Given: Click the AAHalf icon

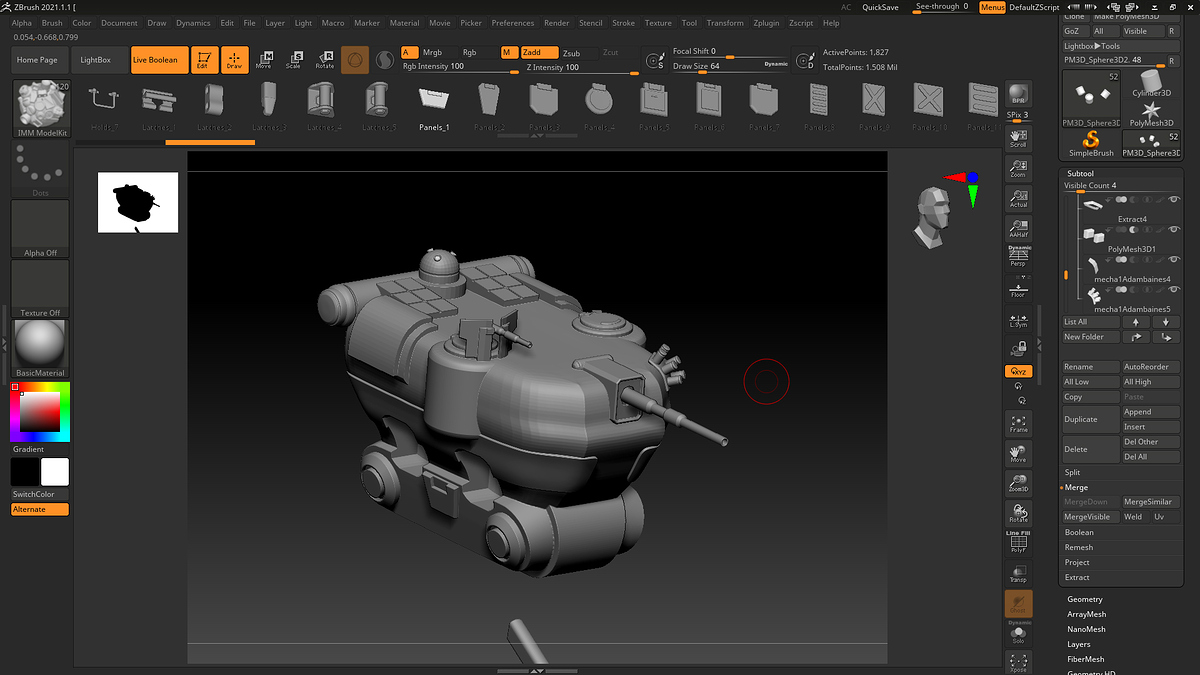Looking at the screenshot, I should point(1018,228).
